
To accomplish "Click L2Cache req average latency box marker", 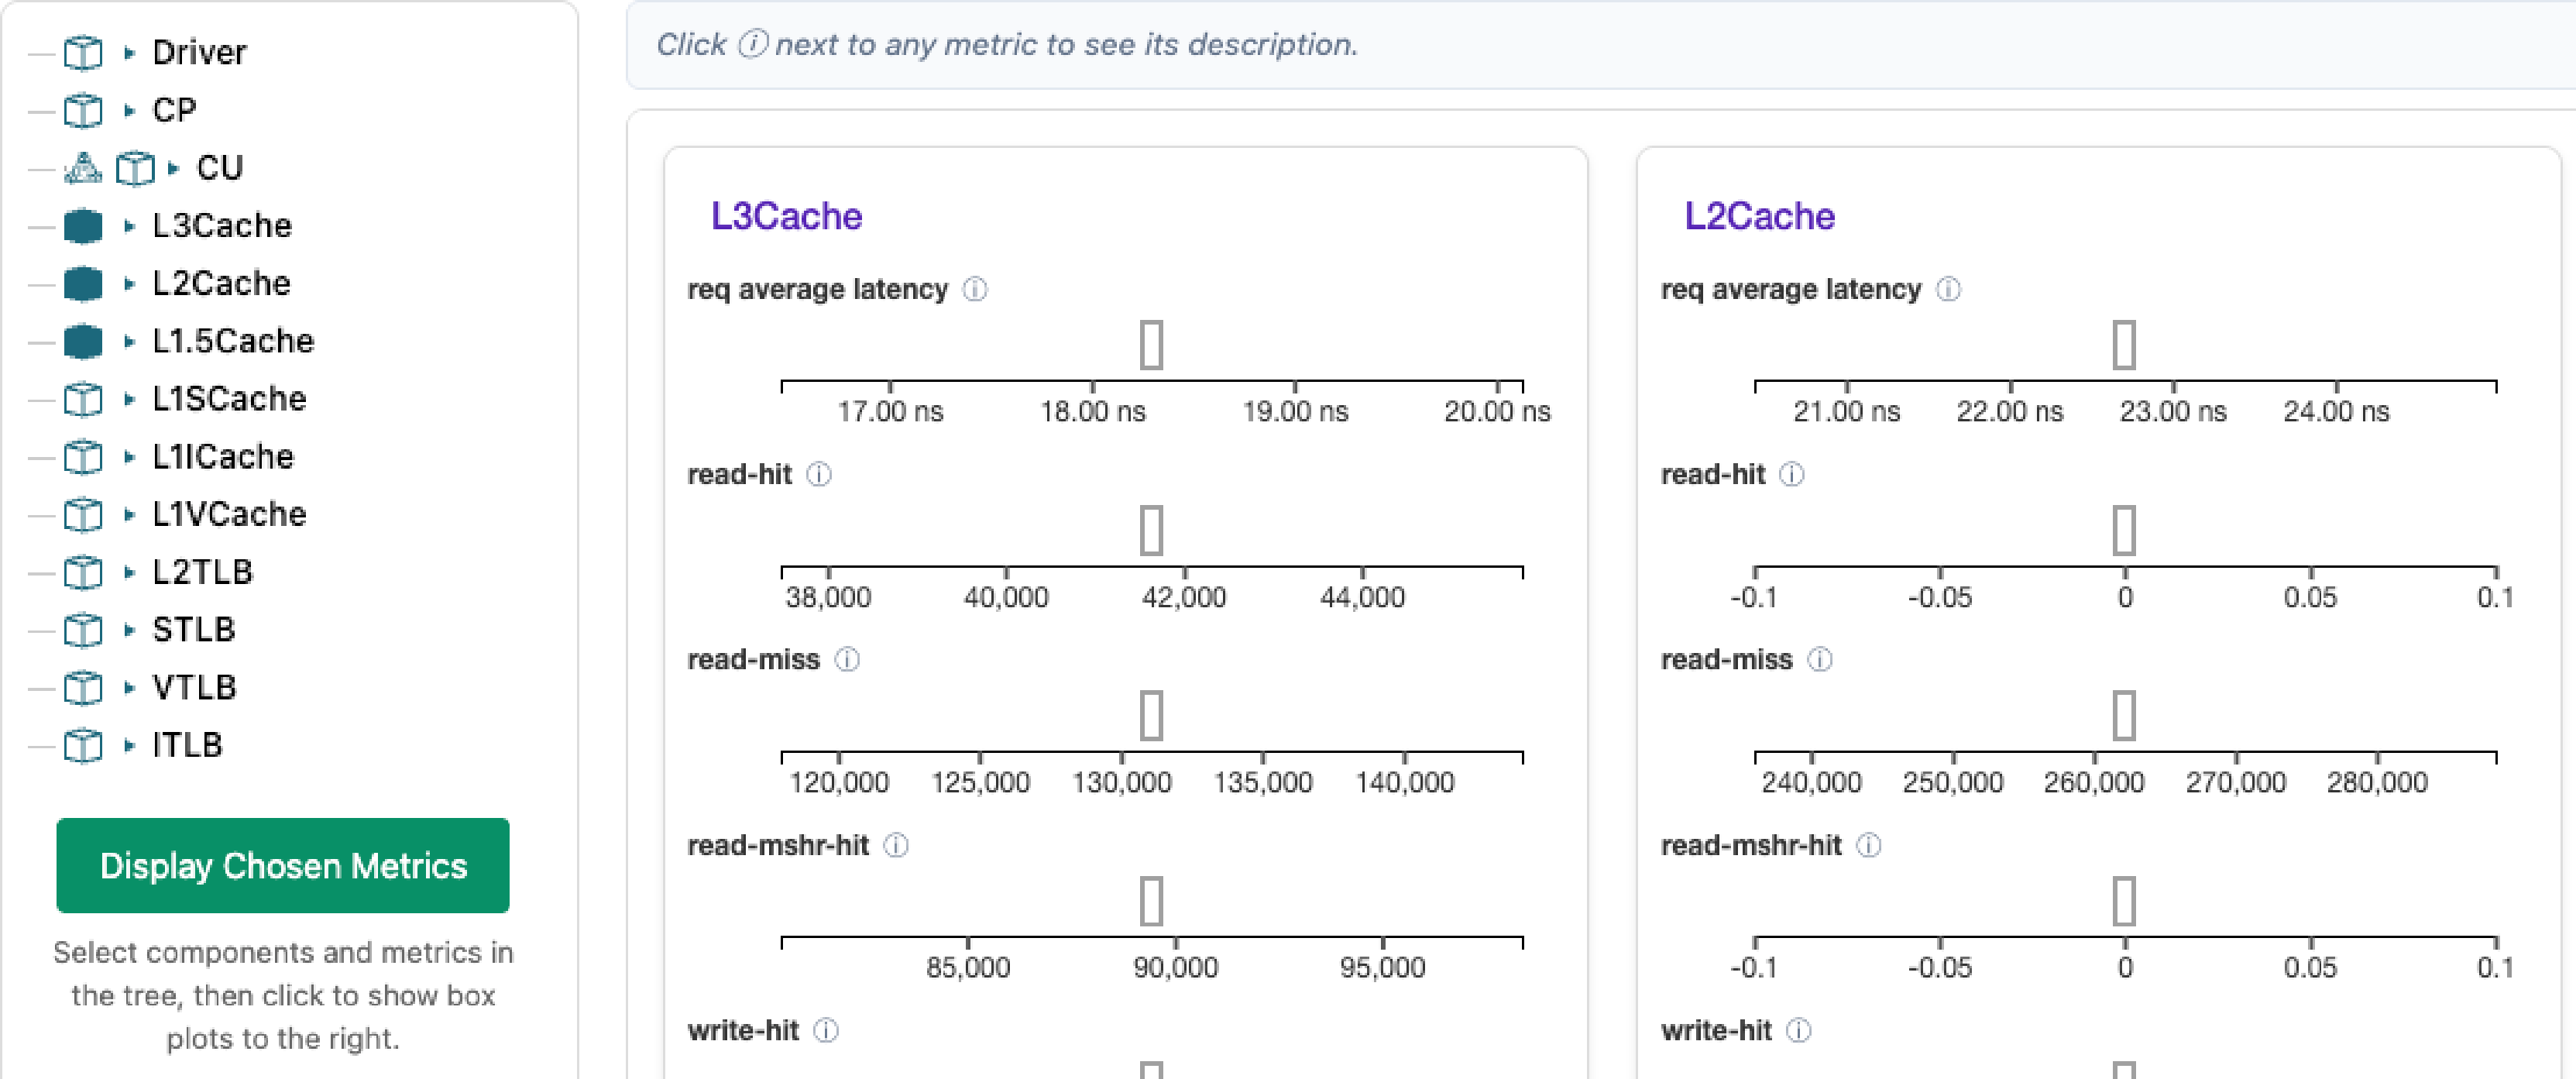I will coord(2124,345).
